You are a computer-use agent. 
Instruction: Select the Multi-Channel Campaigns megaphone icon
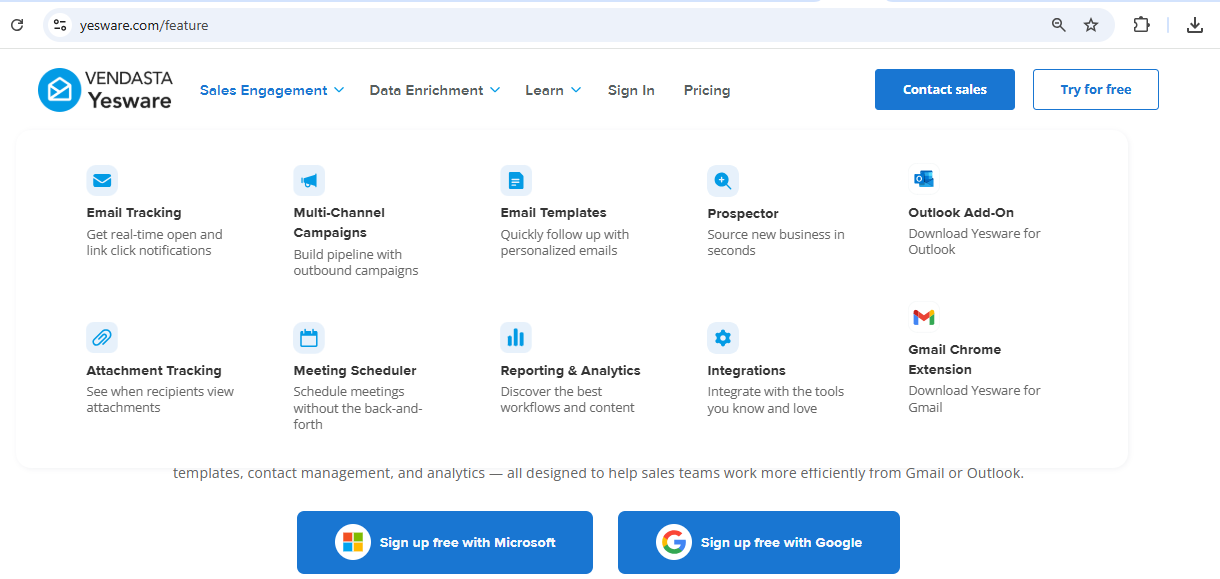[309, 180]
